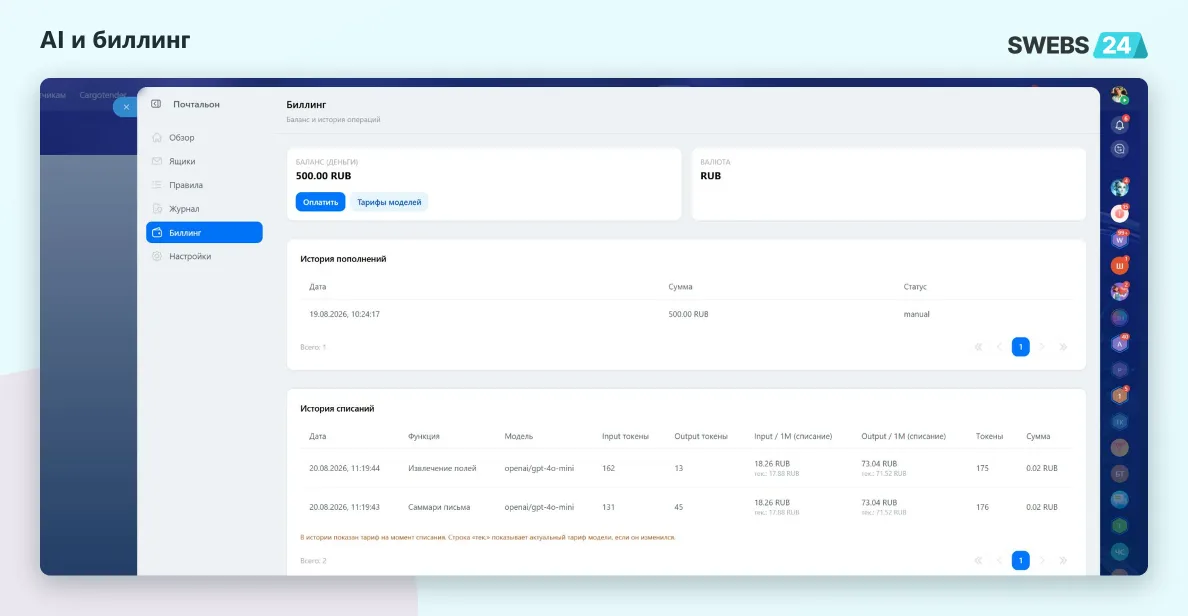Open the A hexagon chat with badge 40
The height and width of the screenshot is (616, 1188).
tap(1119, 344)
